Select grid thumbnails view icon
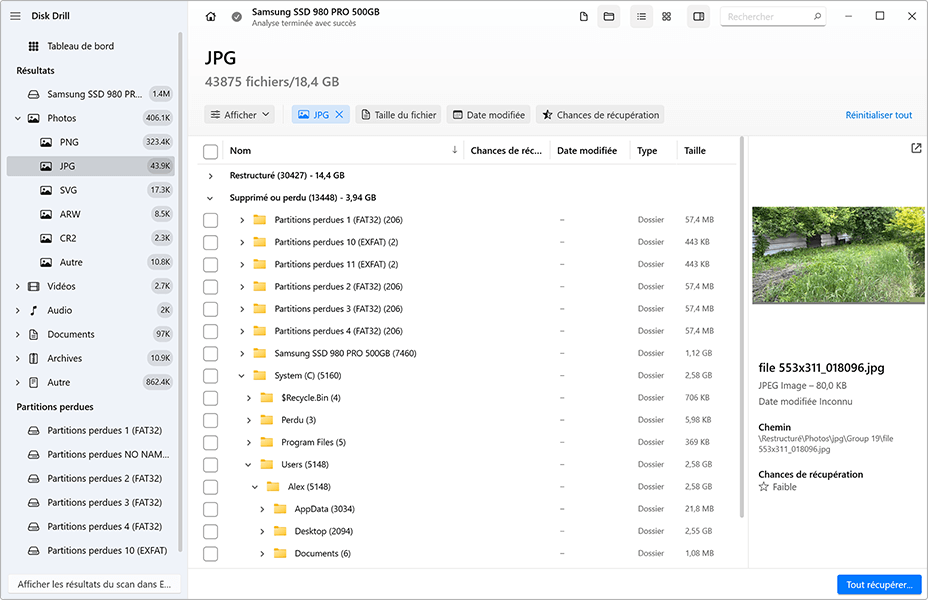The width and height of the screenshot is (928, 600). tap(666, 17)
